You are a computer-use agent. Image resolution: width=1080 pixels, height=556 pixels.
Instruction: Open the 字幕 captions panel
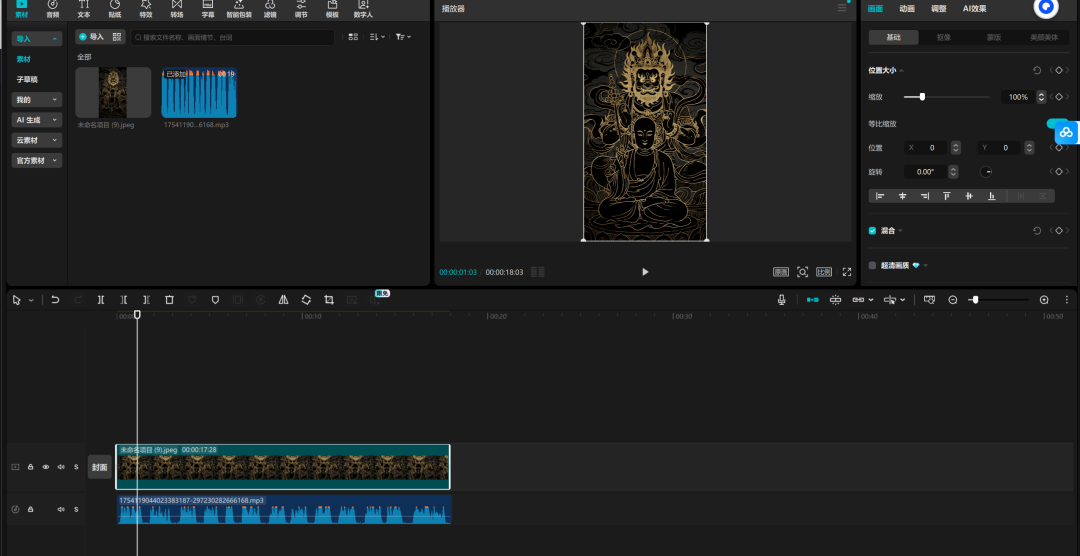pyautogui.click(x=207, y=8)
